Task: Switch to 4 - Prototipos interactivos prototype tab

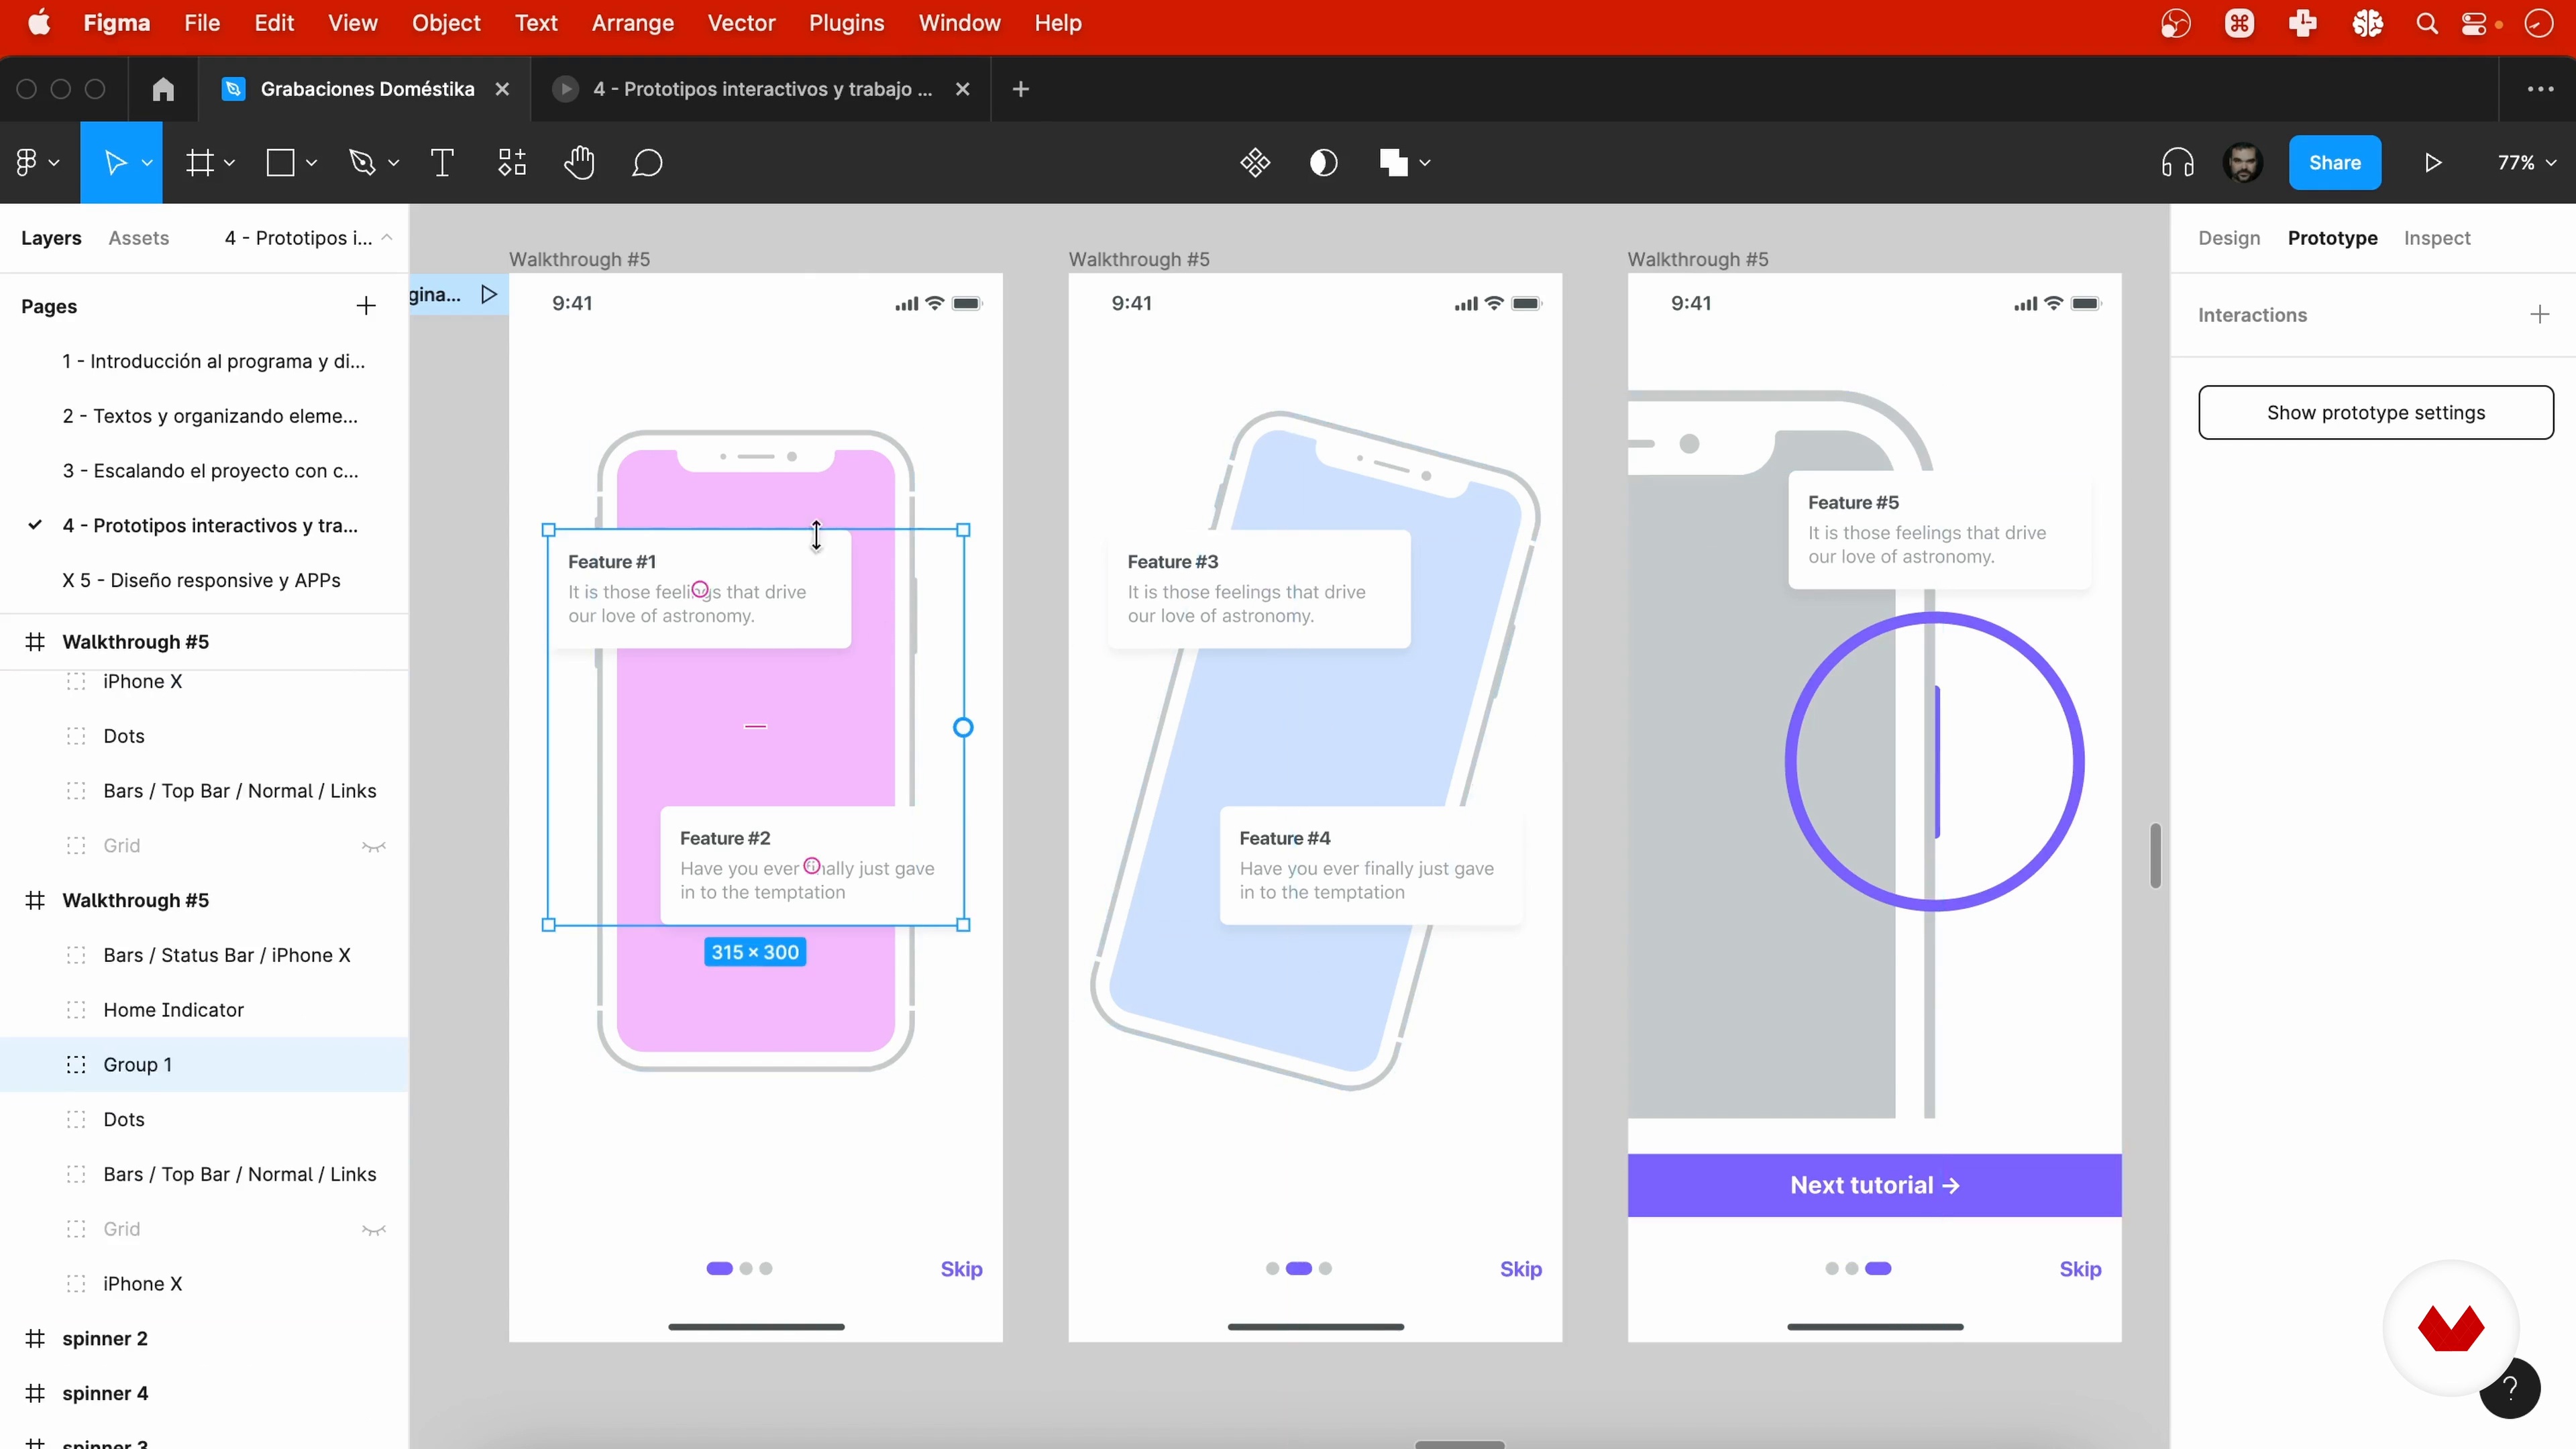Action: [762, 89]
